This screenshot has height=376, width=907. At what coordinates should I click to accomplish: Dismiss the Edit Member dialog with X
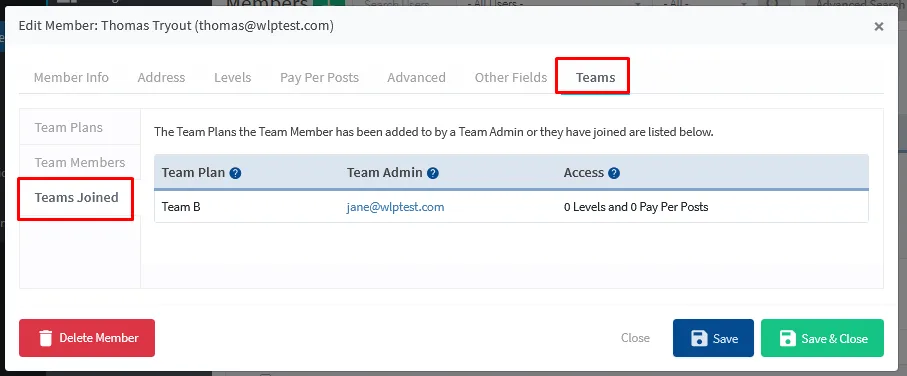coord(879,26)
